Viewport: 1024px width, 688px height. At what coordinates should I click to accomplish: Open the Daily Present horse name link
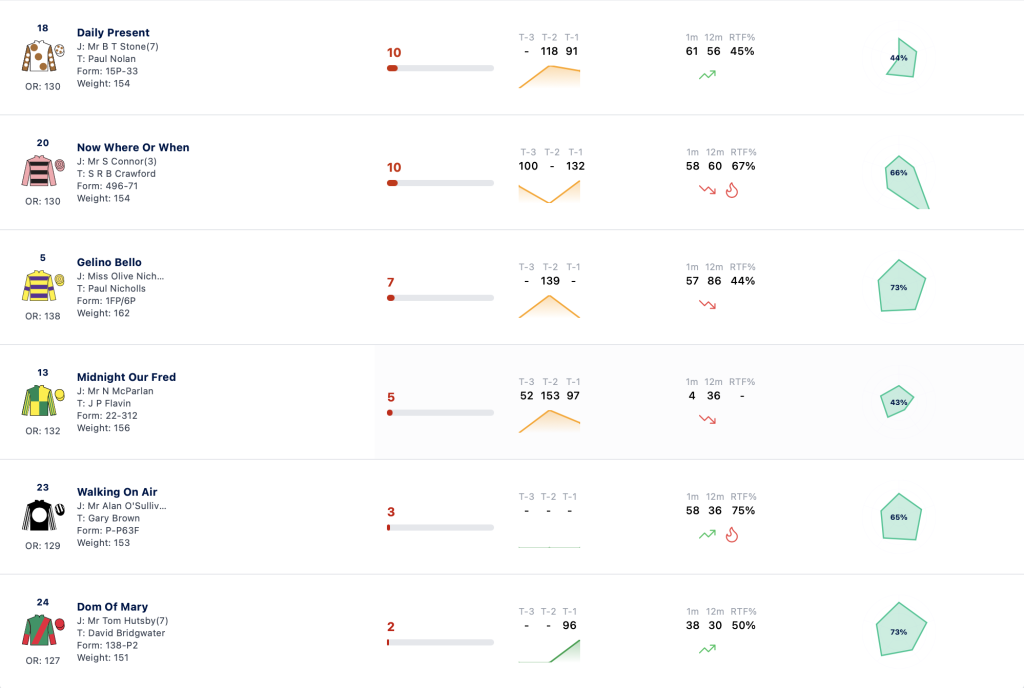coord(113,33)
